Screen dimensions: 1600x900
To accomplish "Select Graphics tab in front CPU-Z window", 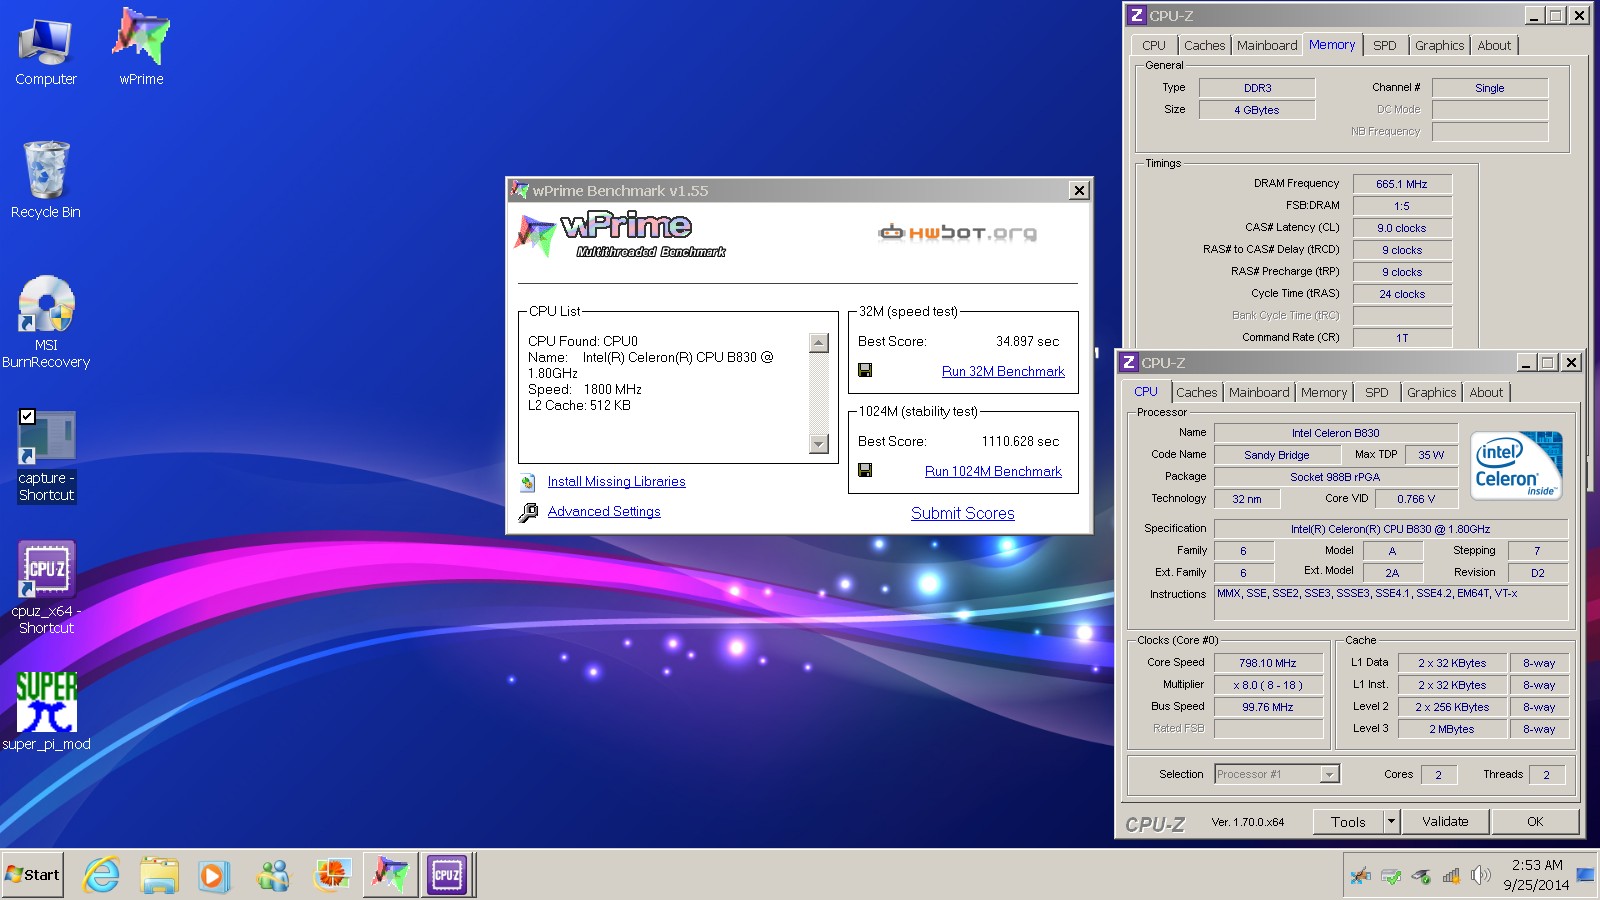I will (x=1431, y=392).
